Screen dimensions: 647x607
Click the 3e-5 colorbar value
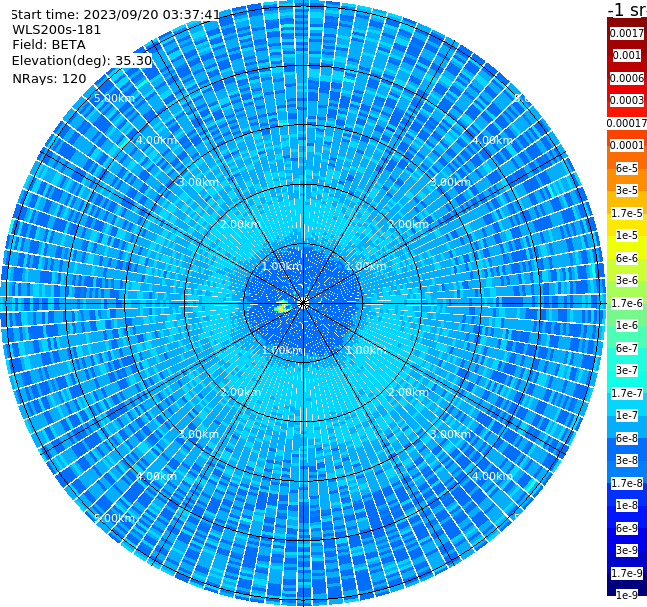coord(627,190)
